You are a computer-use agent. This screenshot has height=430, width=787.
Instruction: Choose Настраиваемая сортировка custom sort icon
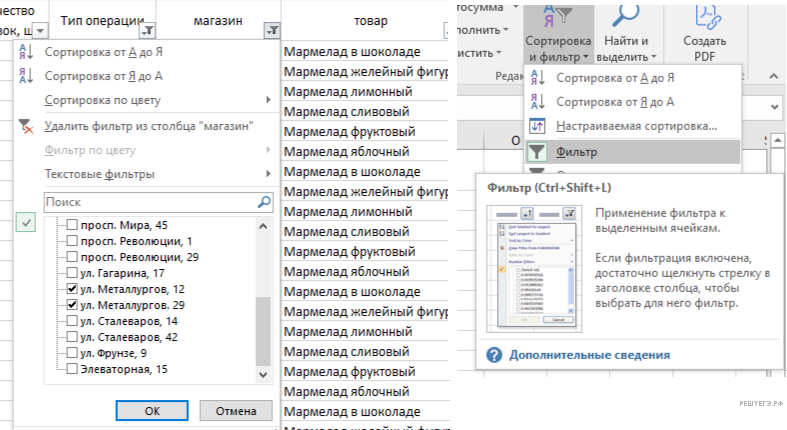pos(536,126)
